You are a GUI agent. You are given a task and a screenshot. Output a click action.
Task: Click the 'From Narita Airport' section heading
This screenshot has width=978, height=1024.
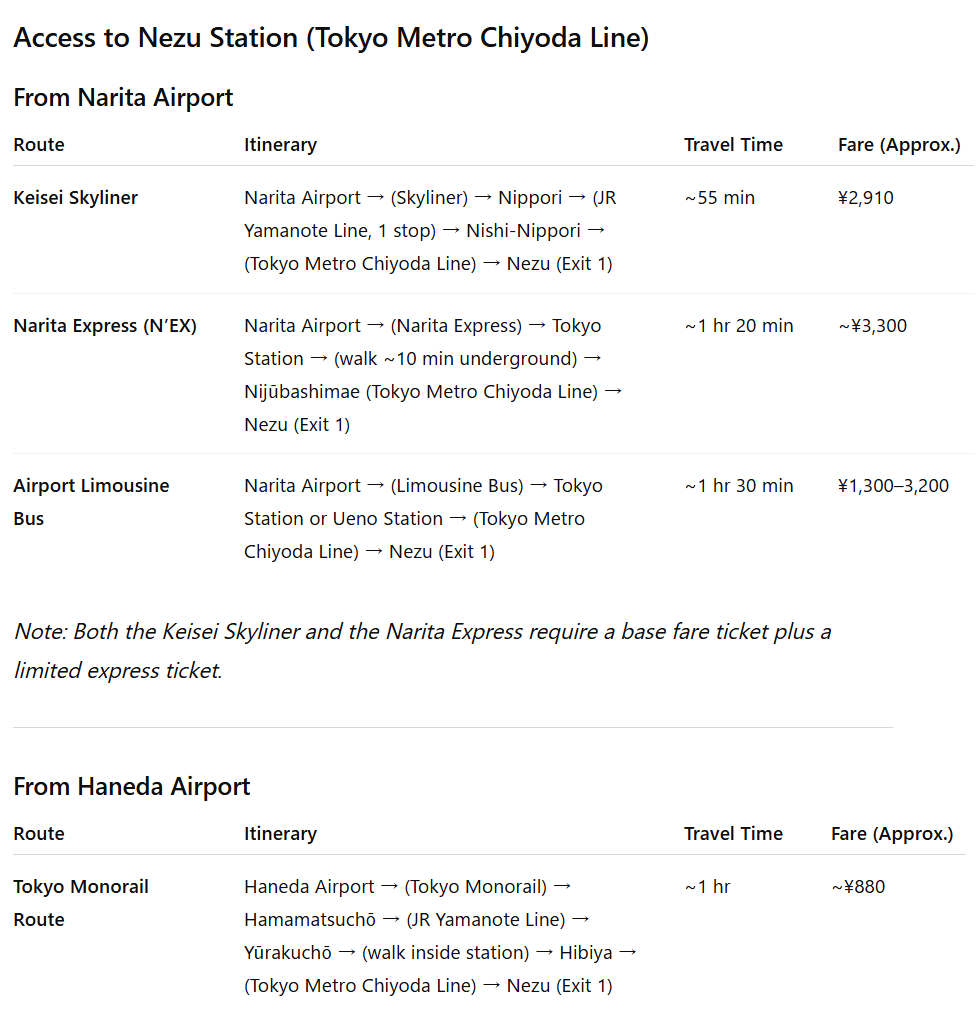pos(123,98)
